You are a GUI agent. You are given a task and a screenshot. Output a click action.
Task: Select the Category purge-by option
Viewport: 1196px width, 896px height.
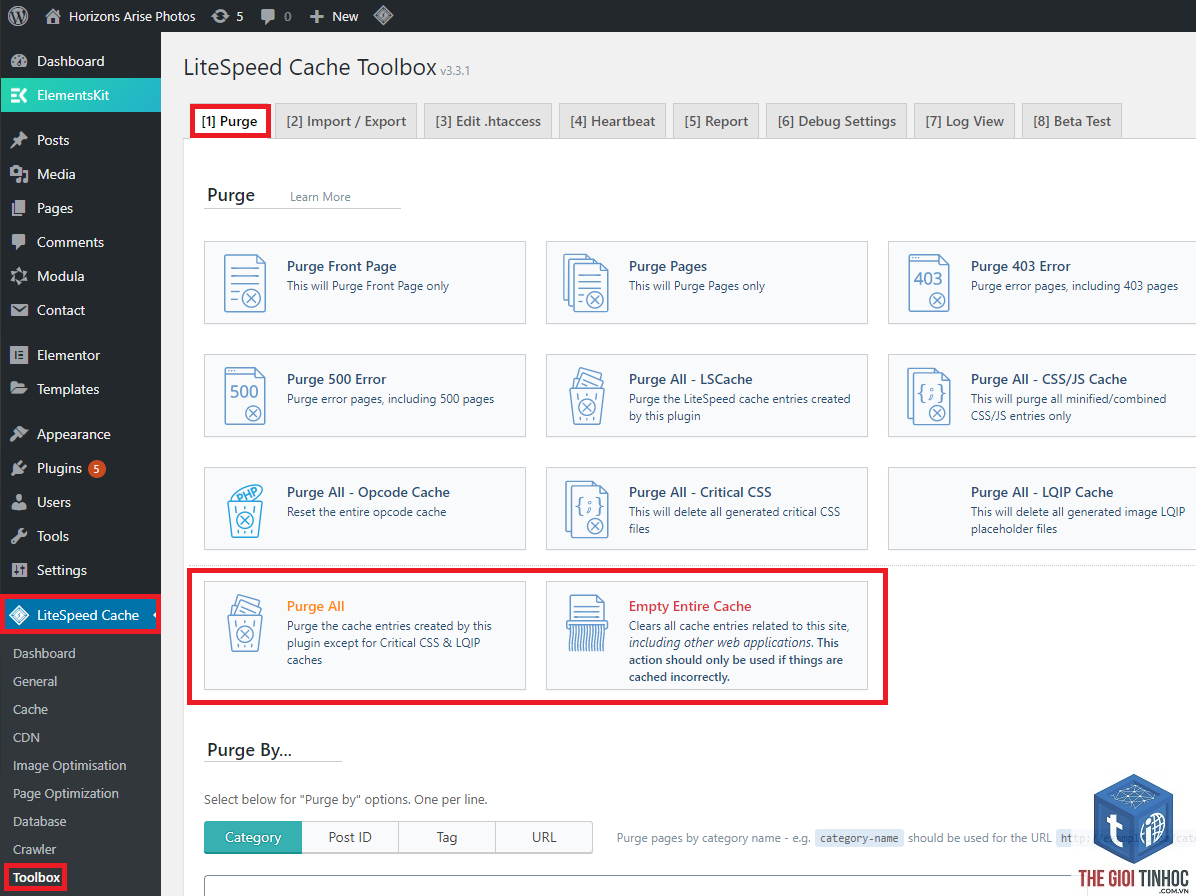tap(253, 837)
